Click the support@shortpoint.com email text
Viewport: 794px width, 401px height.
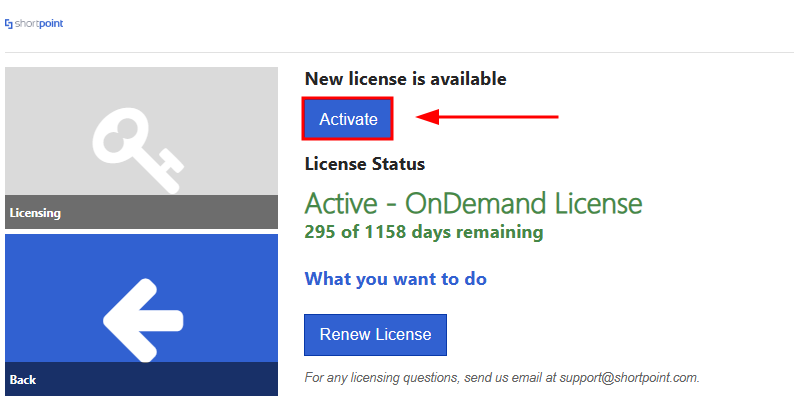[629, 378]
